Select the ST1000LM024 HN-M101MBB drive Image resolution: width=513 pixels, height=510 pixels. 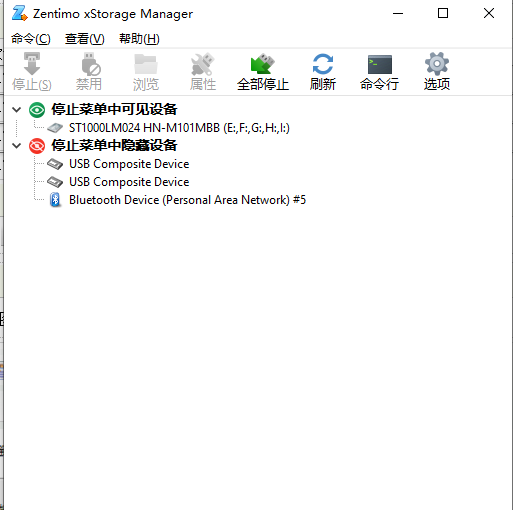[x=179, y=128]
